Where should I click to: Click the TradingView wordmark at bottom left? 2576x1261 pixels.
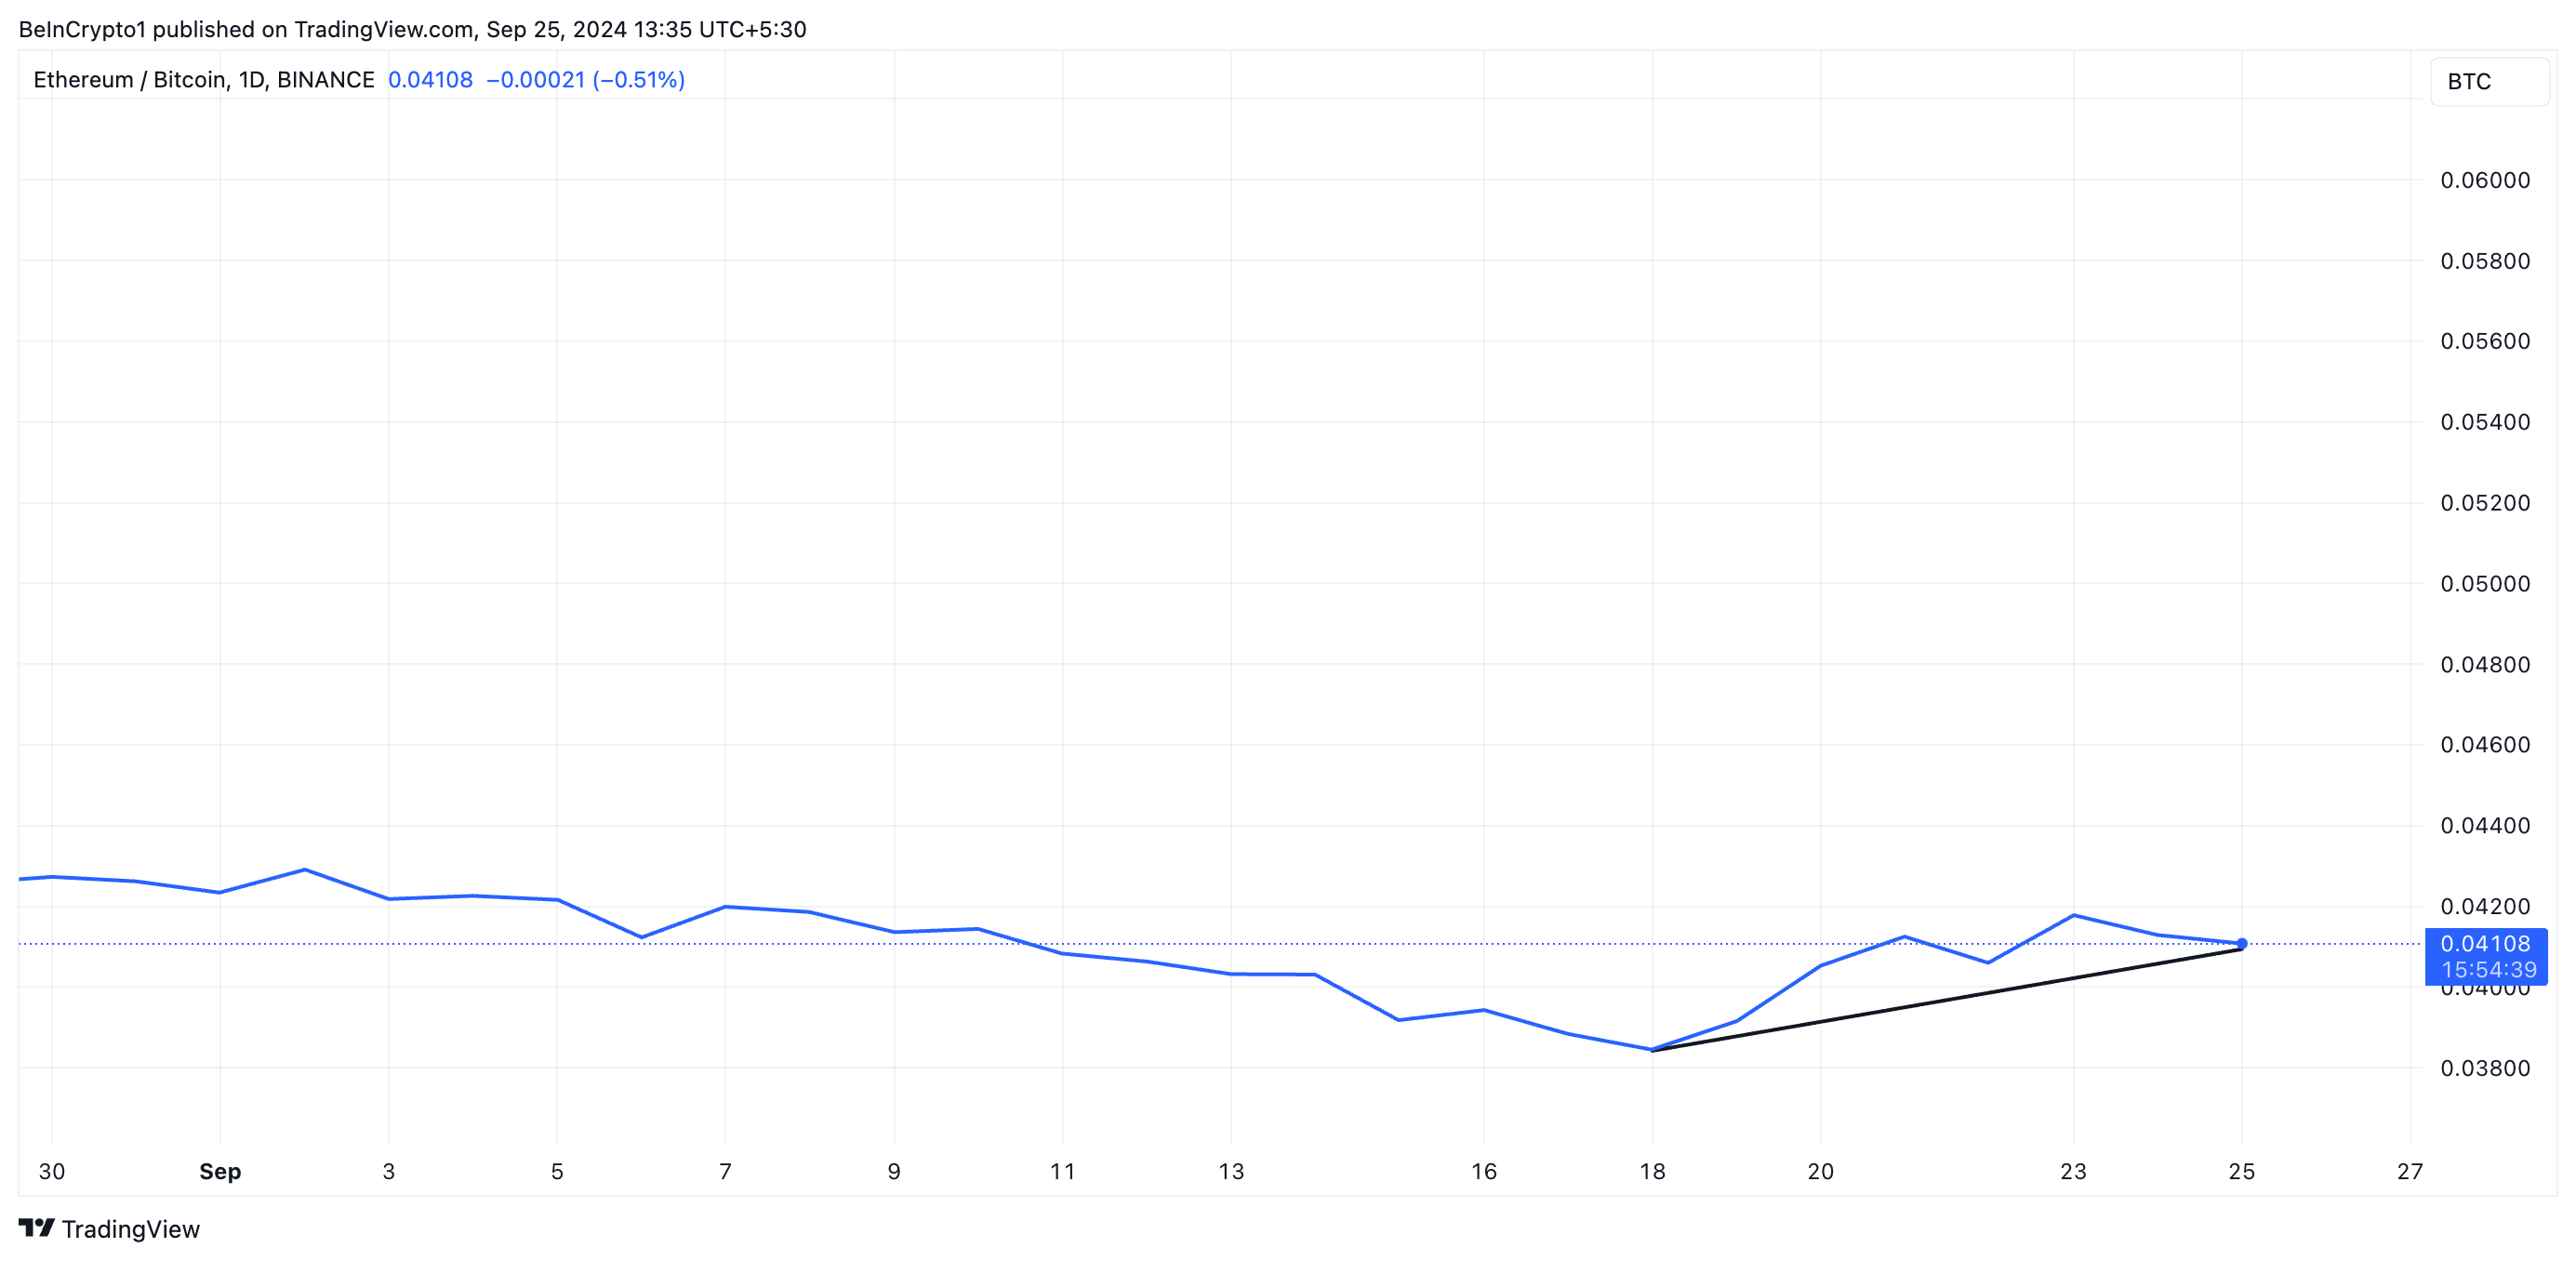[131, 1228]
